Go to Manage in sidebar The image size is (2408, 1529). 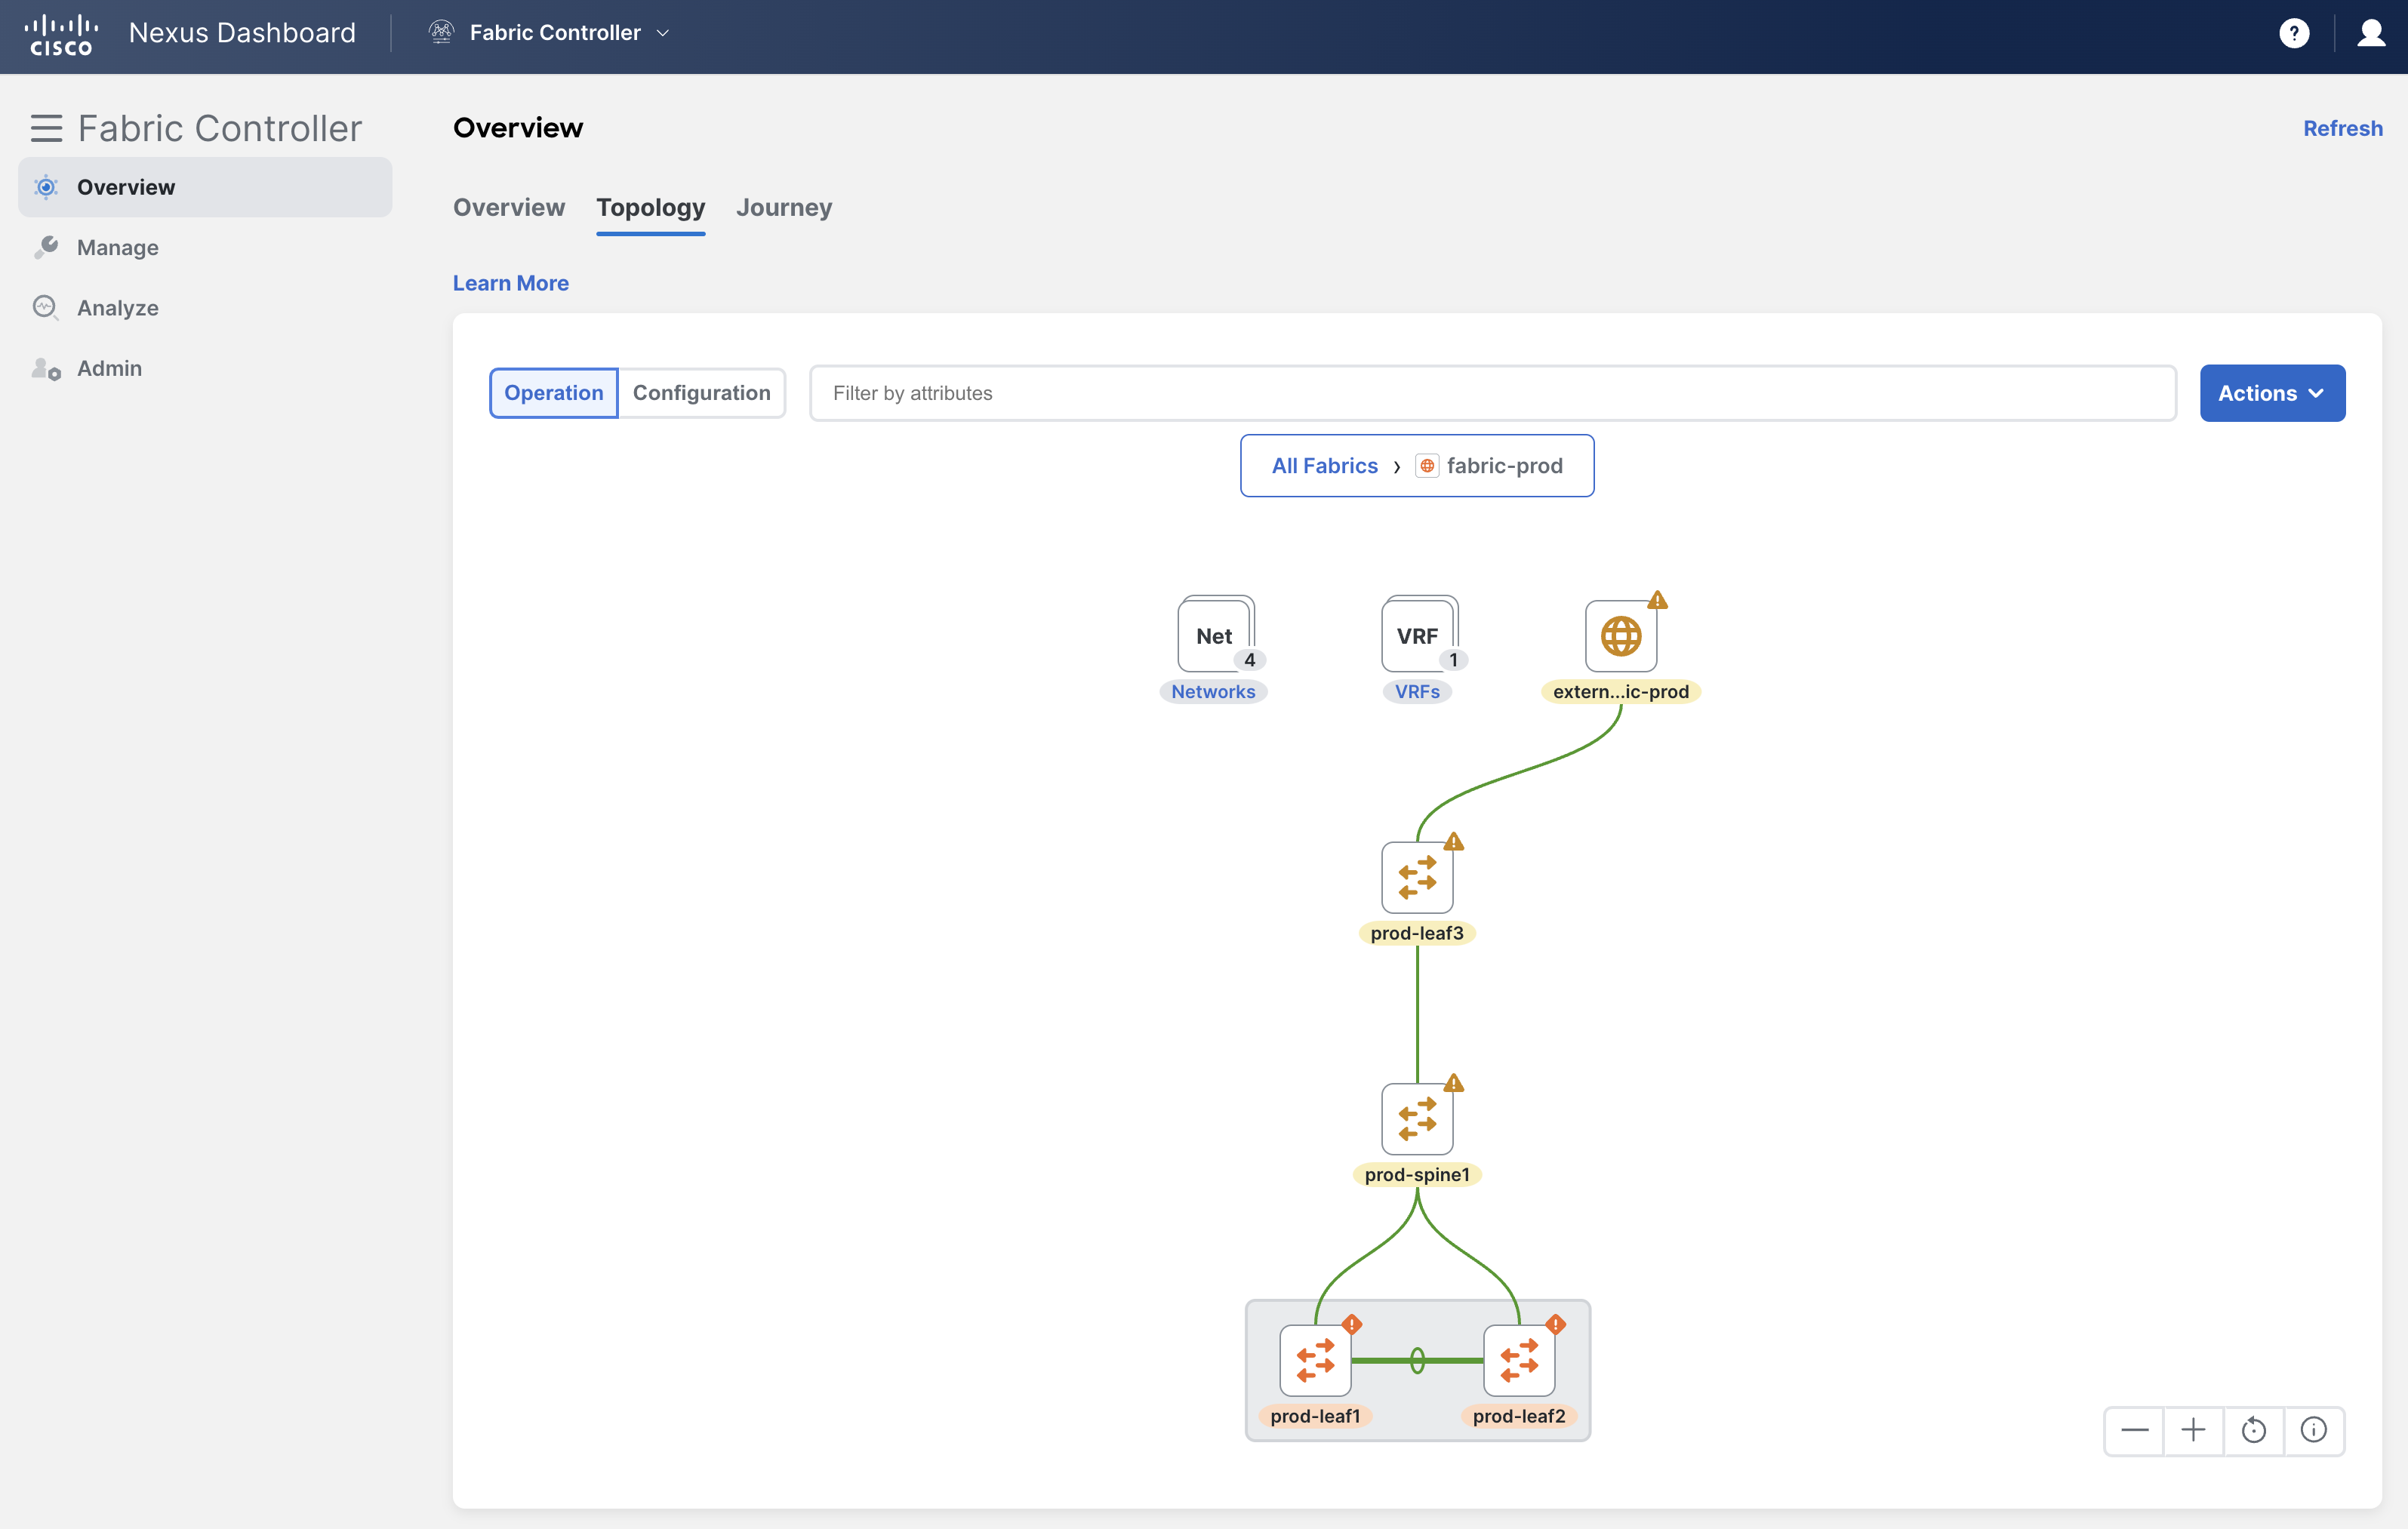(205, 247)
